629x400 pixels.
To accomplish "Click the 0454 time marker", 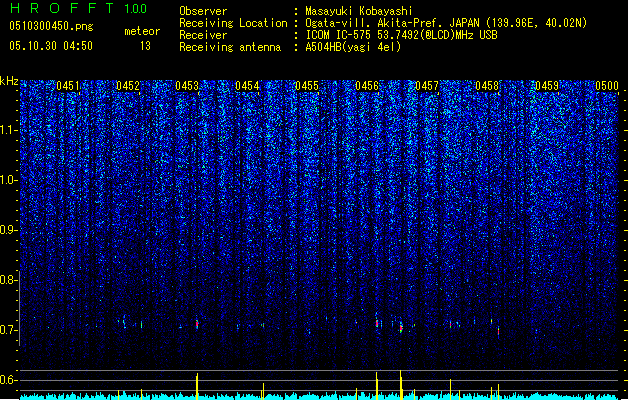I will click(247, 85).
